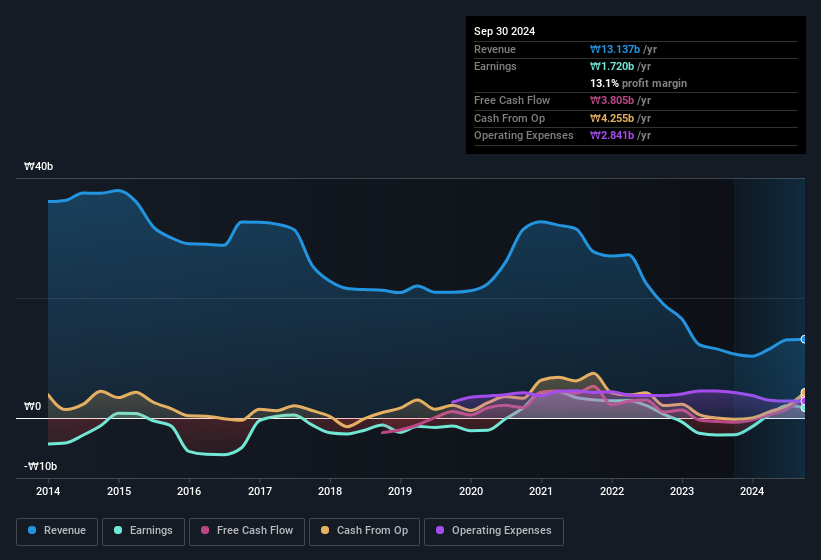Click the orange Cash From Op endpoint marker
The height and width of the screenshot is (560, 821).
tap(804, 393)
